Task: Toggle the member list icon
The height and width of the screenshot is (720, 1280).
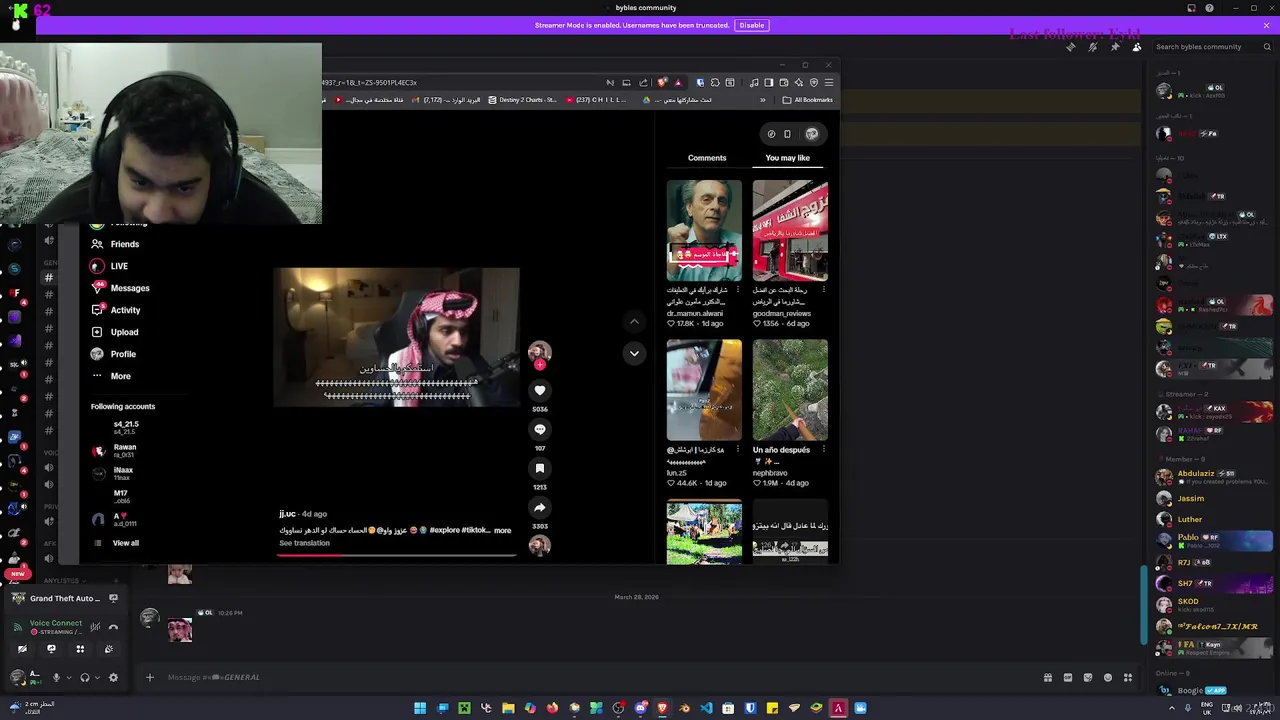Action: (x=1137, y=47)
